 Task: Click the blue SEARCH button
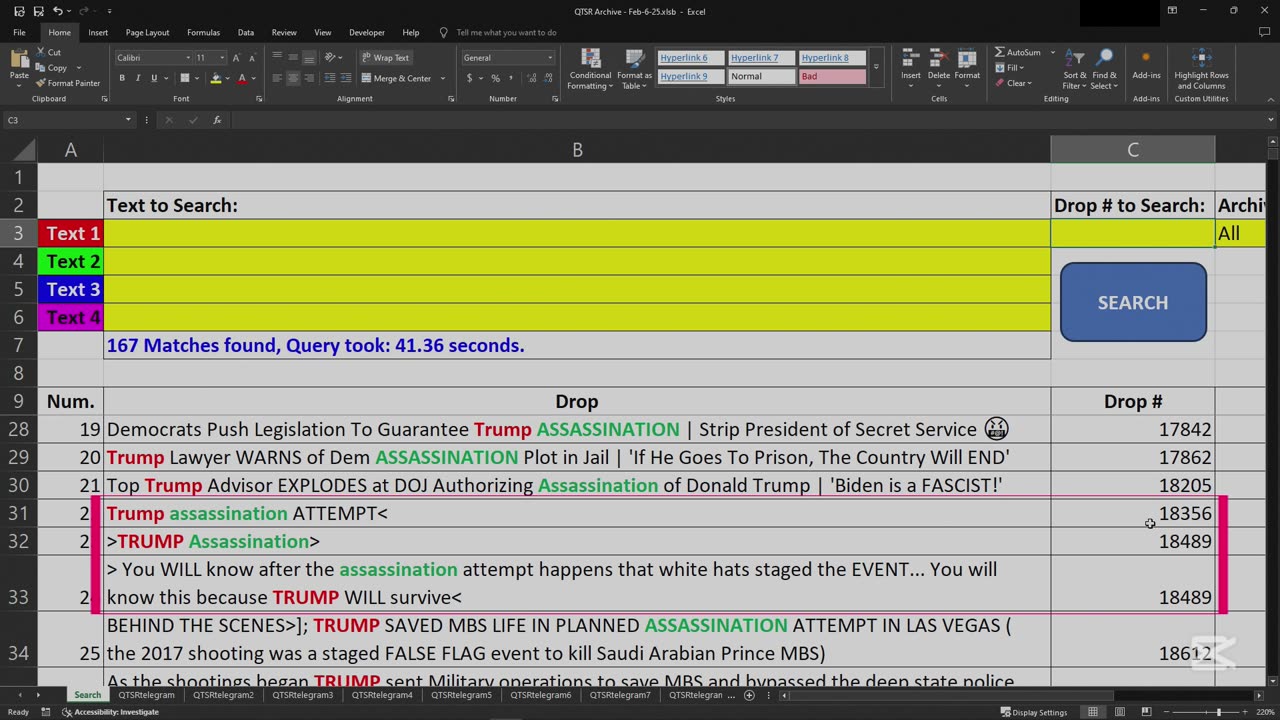tap(1133, 302)
